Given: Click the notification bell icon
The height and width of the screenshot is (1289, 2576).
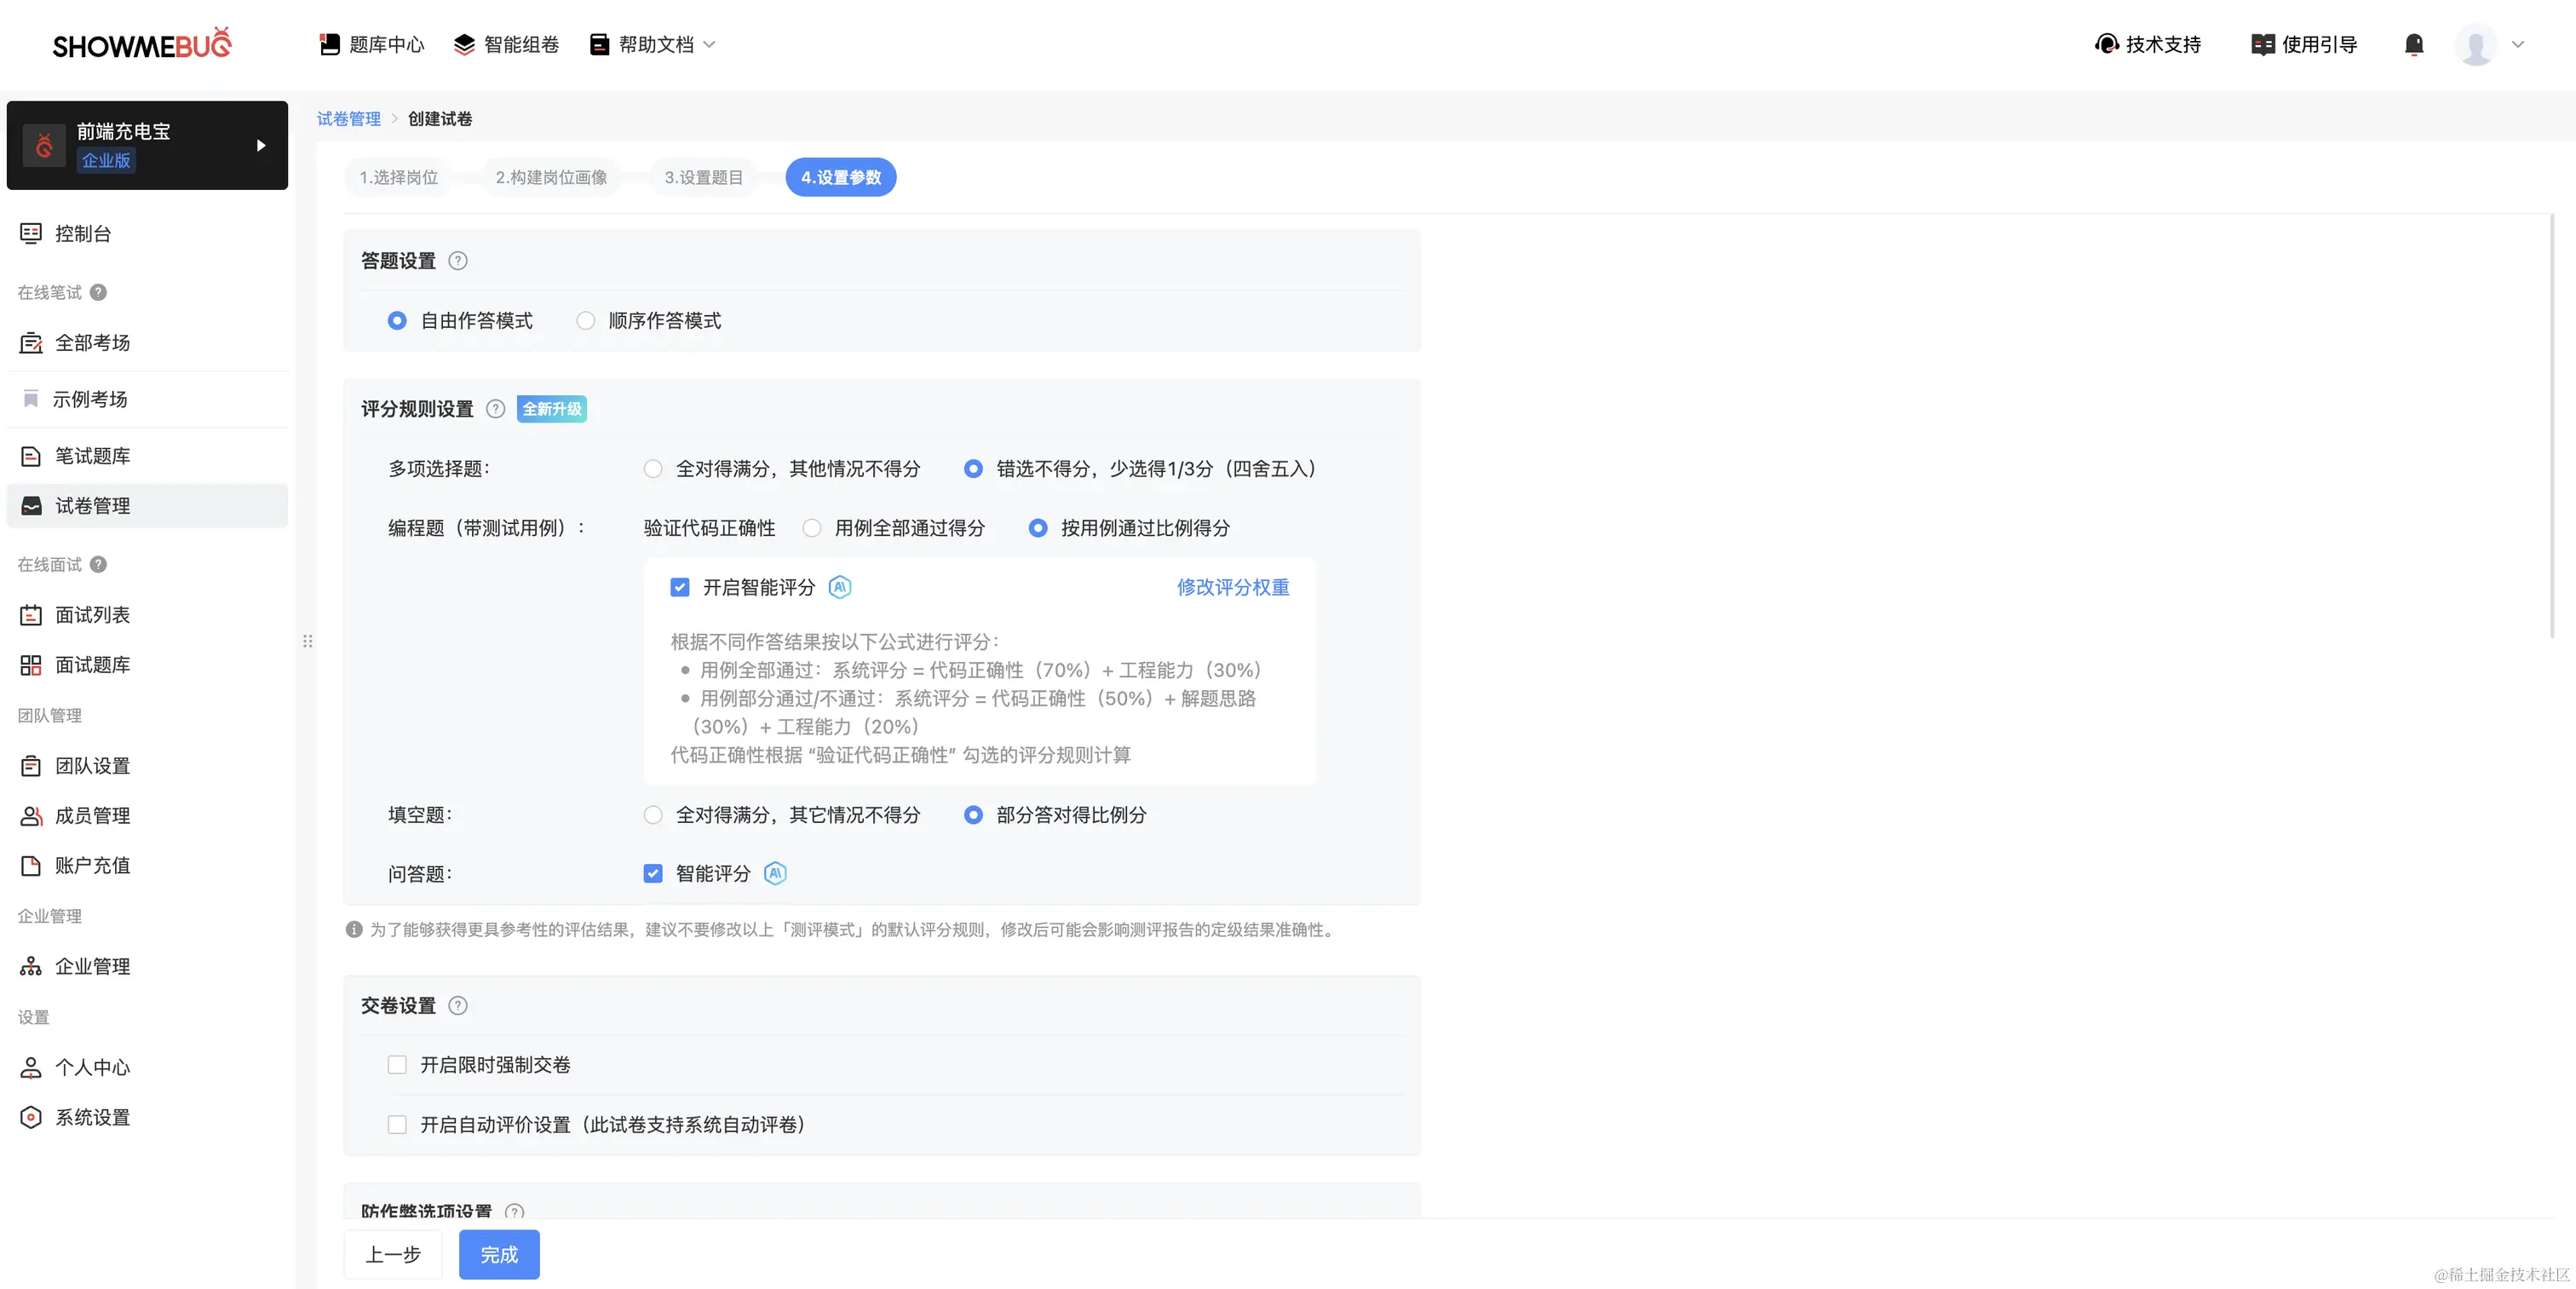Looking at the screenshot, I should 2413,44.
